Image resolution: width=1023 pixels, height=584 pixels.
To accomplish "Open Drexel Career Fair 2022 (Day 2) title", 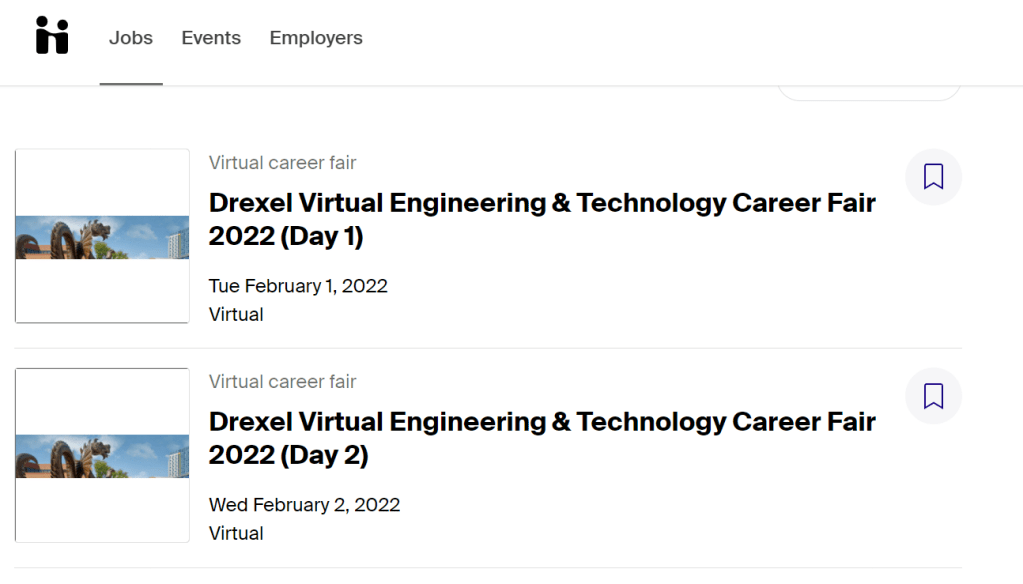I will 542,438.
